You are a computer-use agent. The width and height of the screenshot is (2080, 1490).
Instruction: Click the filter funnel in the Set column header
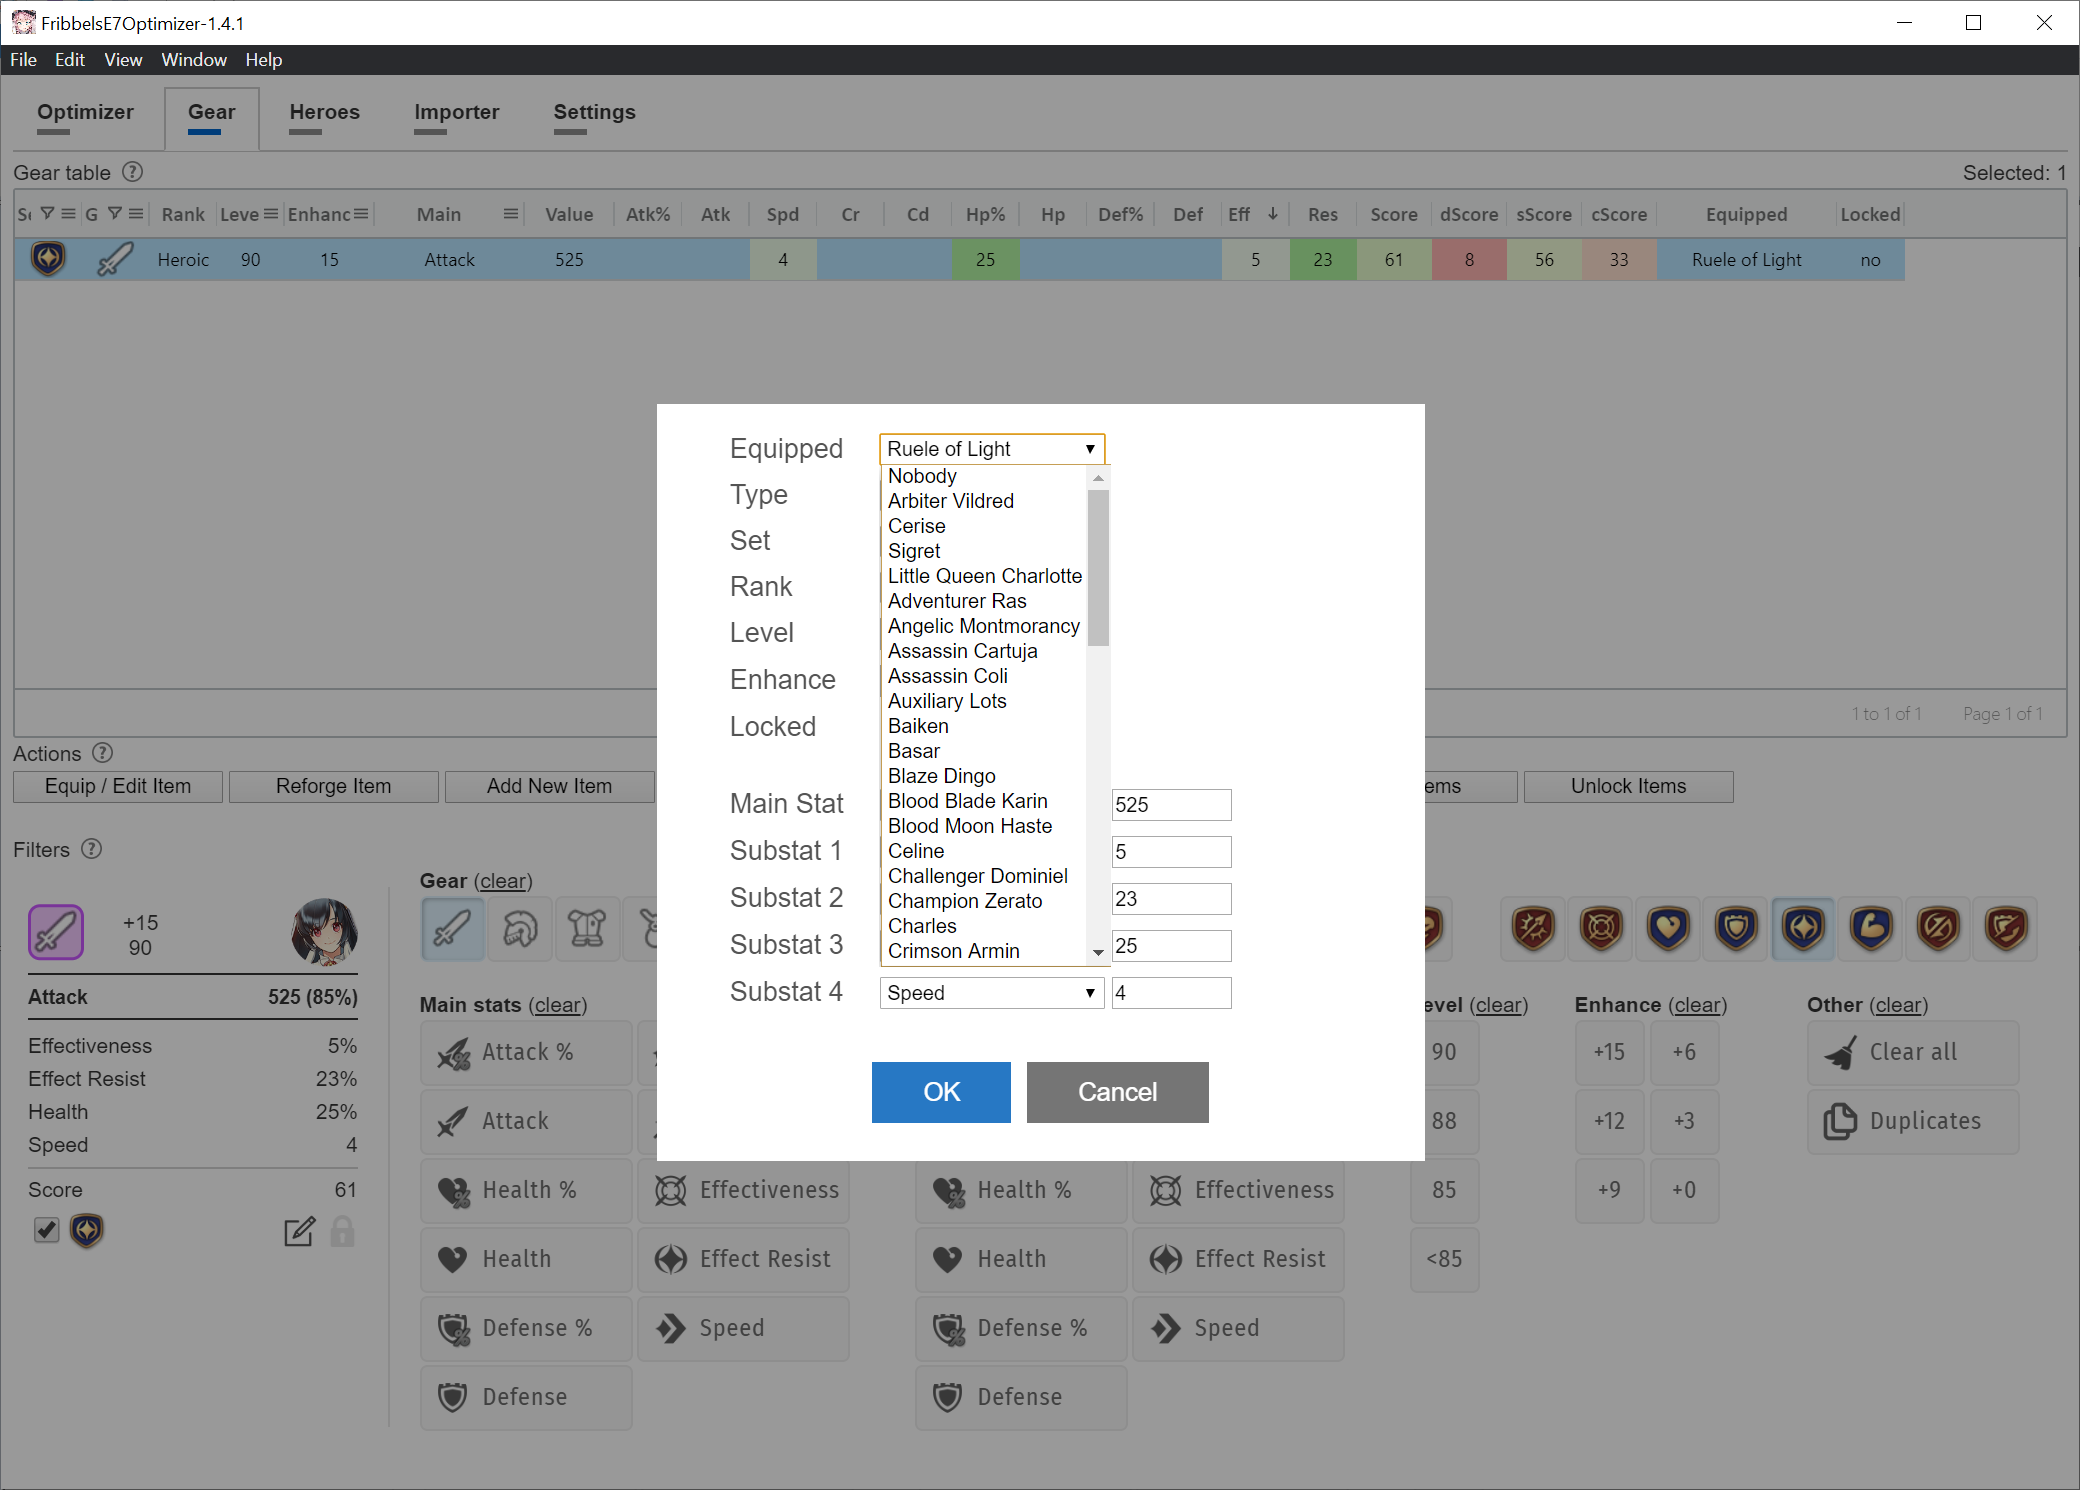[47, 213]
